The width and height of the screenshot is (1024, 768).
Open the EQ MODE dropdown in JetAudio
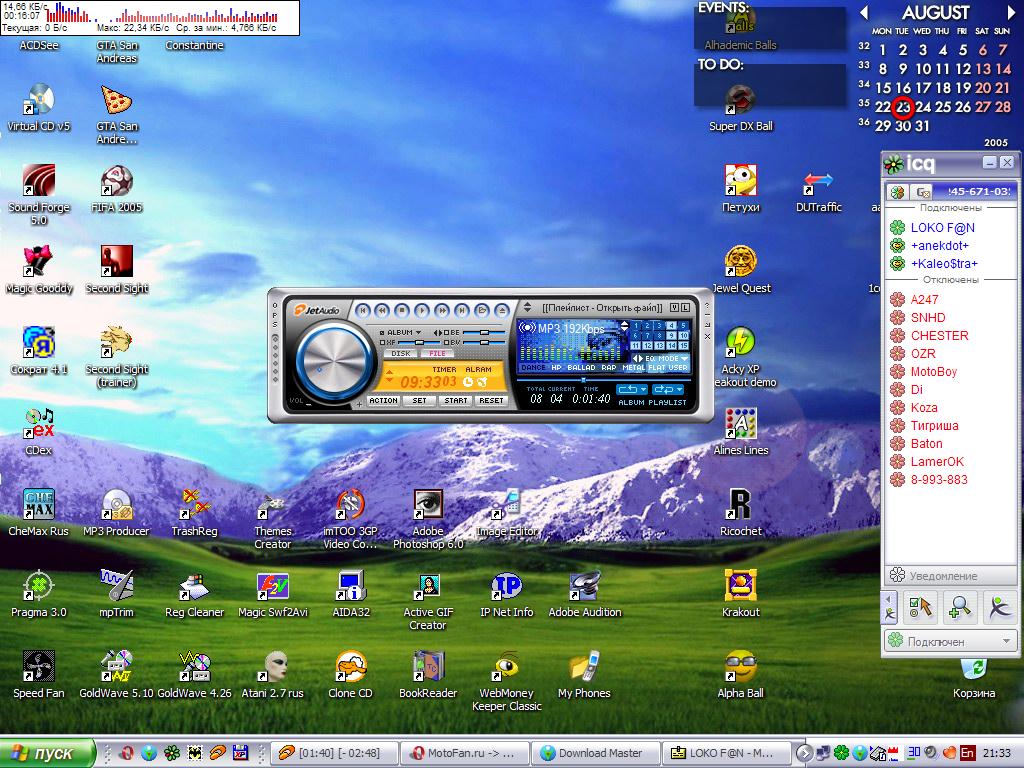[x=684, y=359]
